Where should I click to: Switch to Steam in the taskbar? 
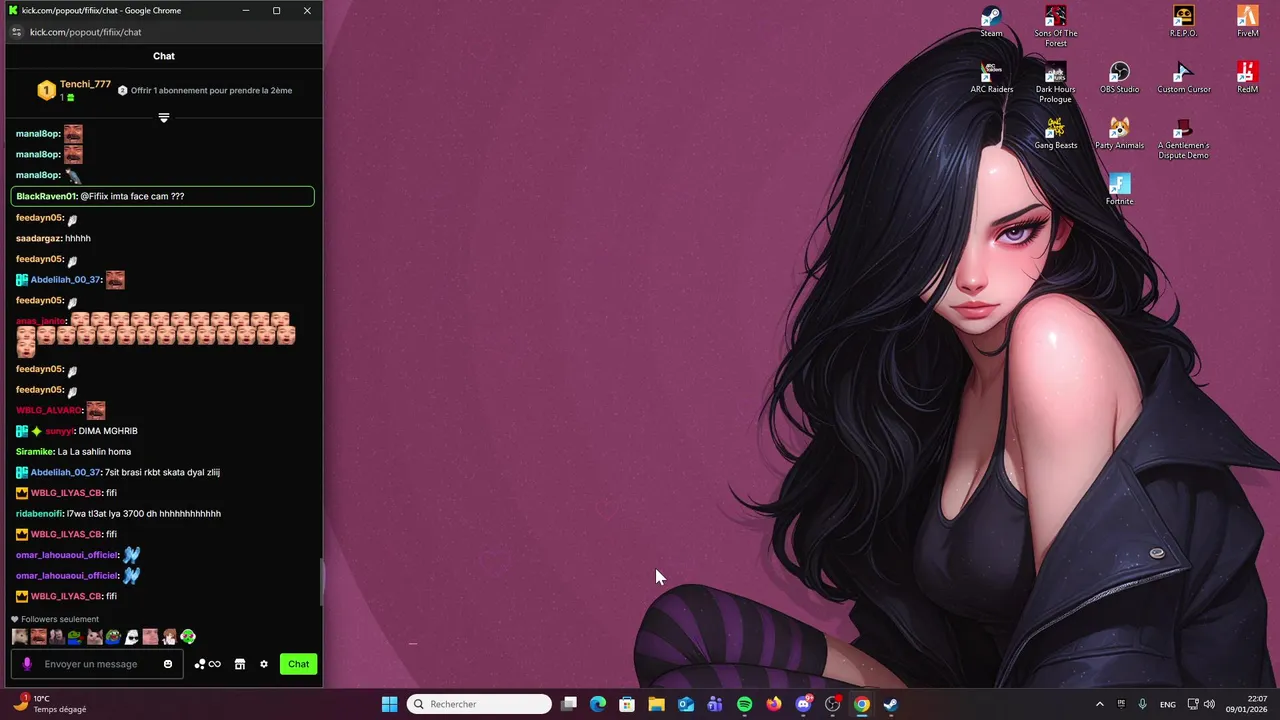(891, 704)
